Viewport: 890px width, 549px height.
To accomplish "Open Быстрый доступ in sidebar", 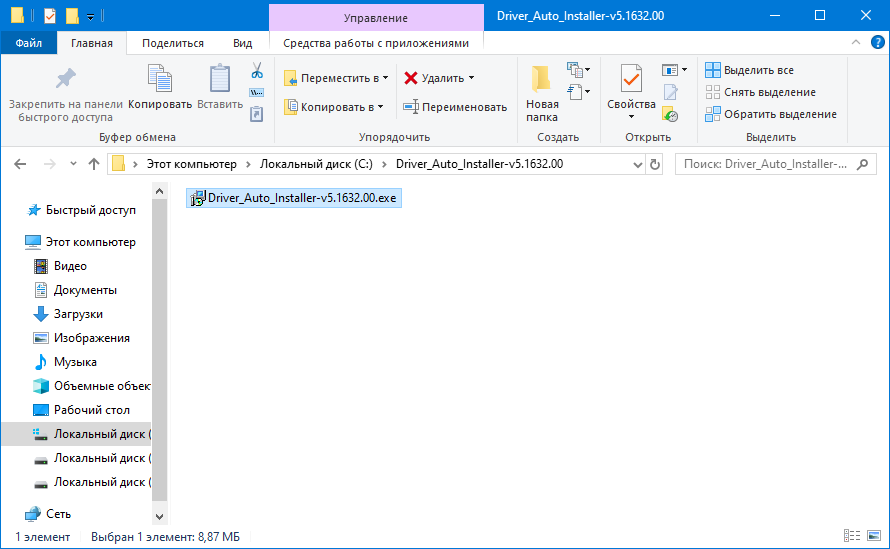I will click(81, 210).
